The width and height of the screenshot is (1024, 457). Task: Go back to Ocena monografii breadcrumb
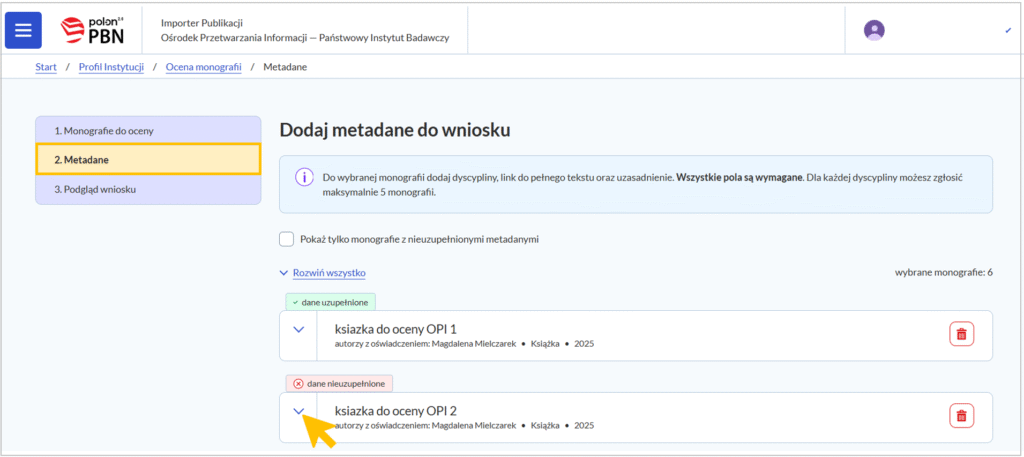[204, 67]
